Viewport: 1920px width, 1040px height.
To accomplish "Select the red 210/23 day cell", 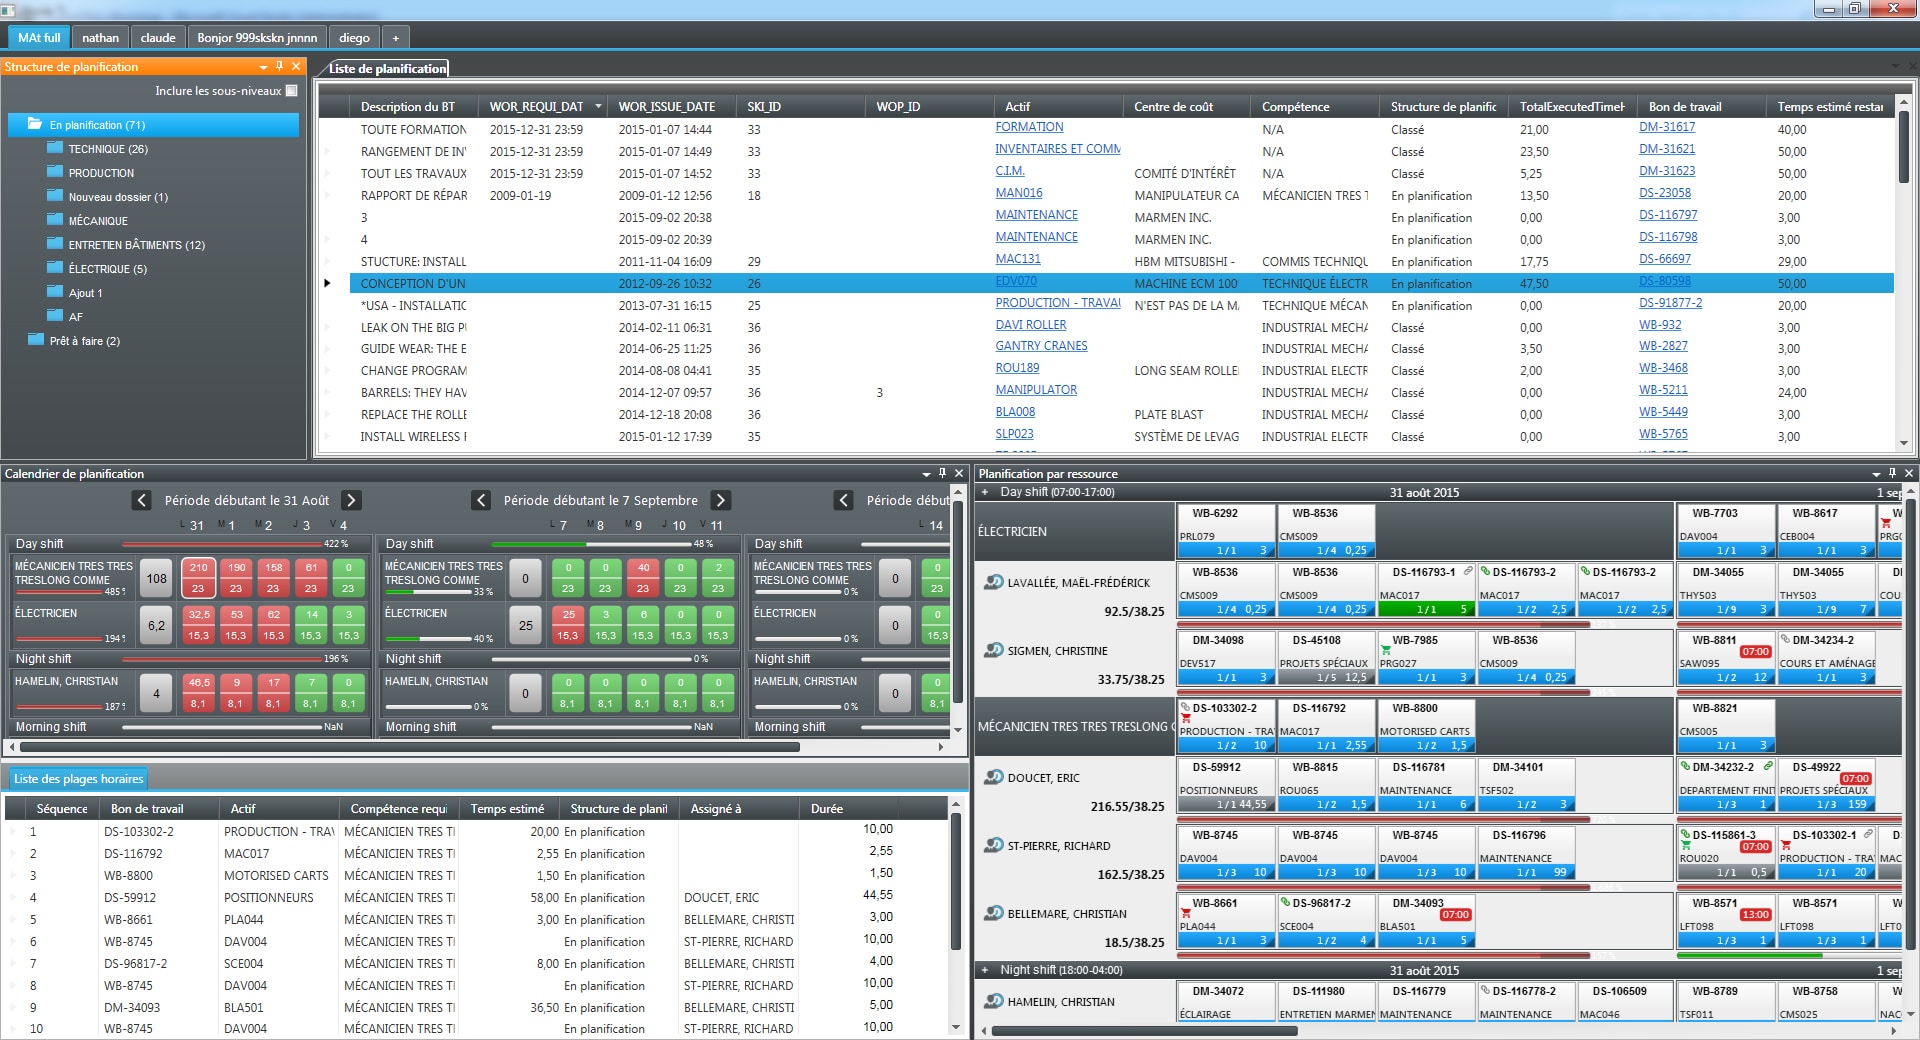I will coord(198,578).
